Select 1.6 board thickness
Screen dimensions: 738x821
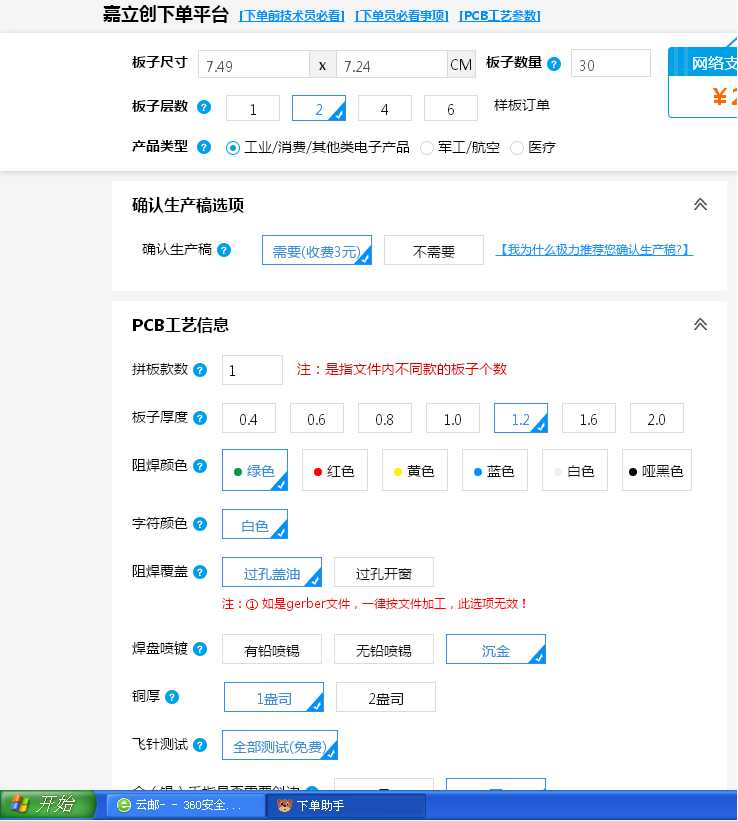[x=589, y=418]
